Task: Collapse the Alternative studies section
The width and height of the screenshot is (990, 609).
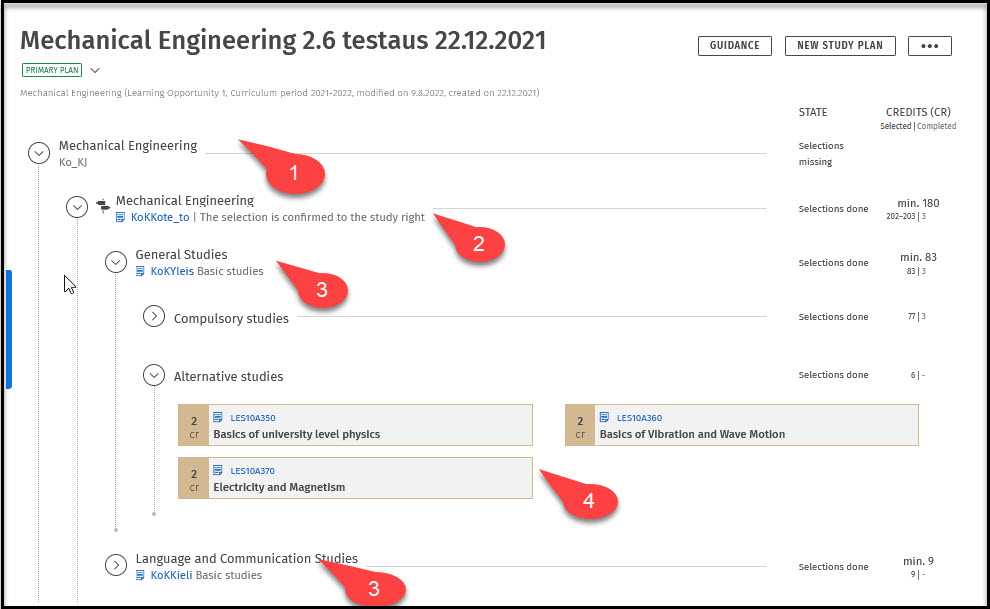Action: 153,375
